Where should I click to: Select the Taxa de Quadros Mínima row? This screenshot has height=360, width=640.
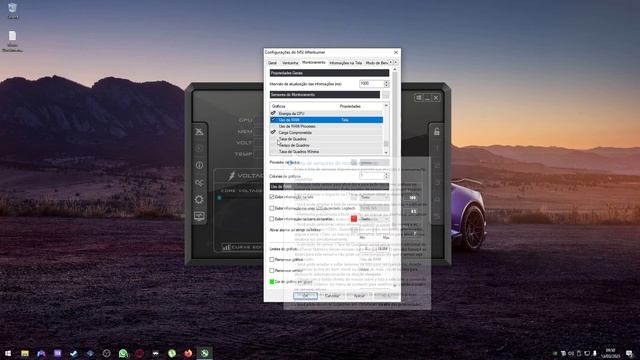point(326,151)
